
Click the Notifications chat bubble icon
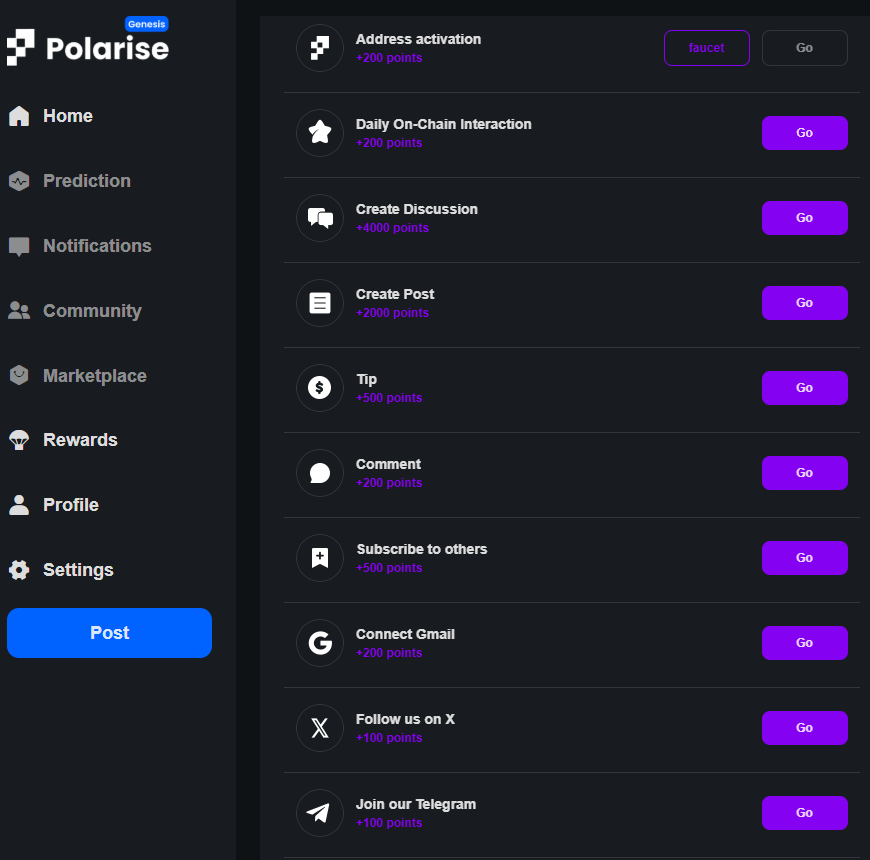[19, 246]
